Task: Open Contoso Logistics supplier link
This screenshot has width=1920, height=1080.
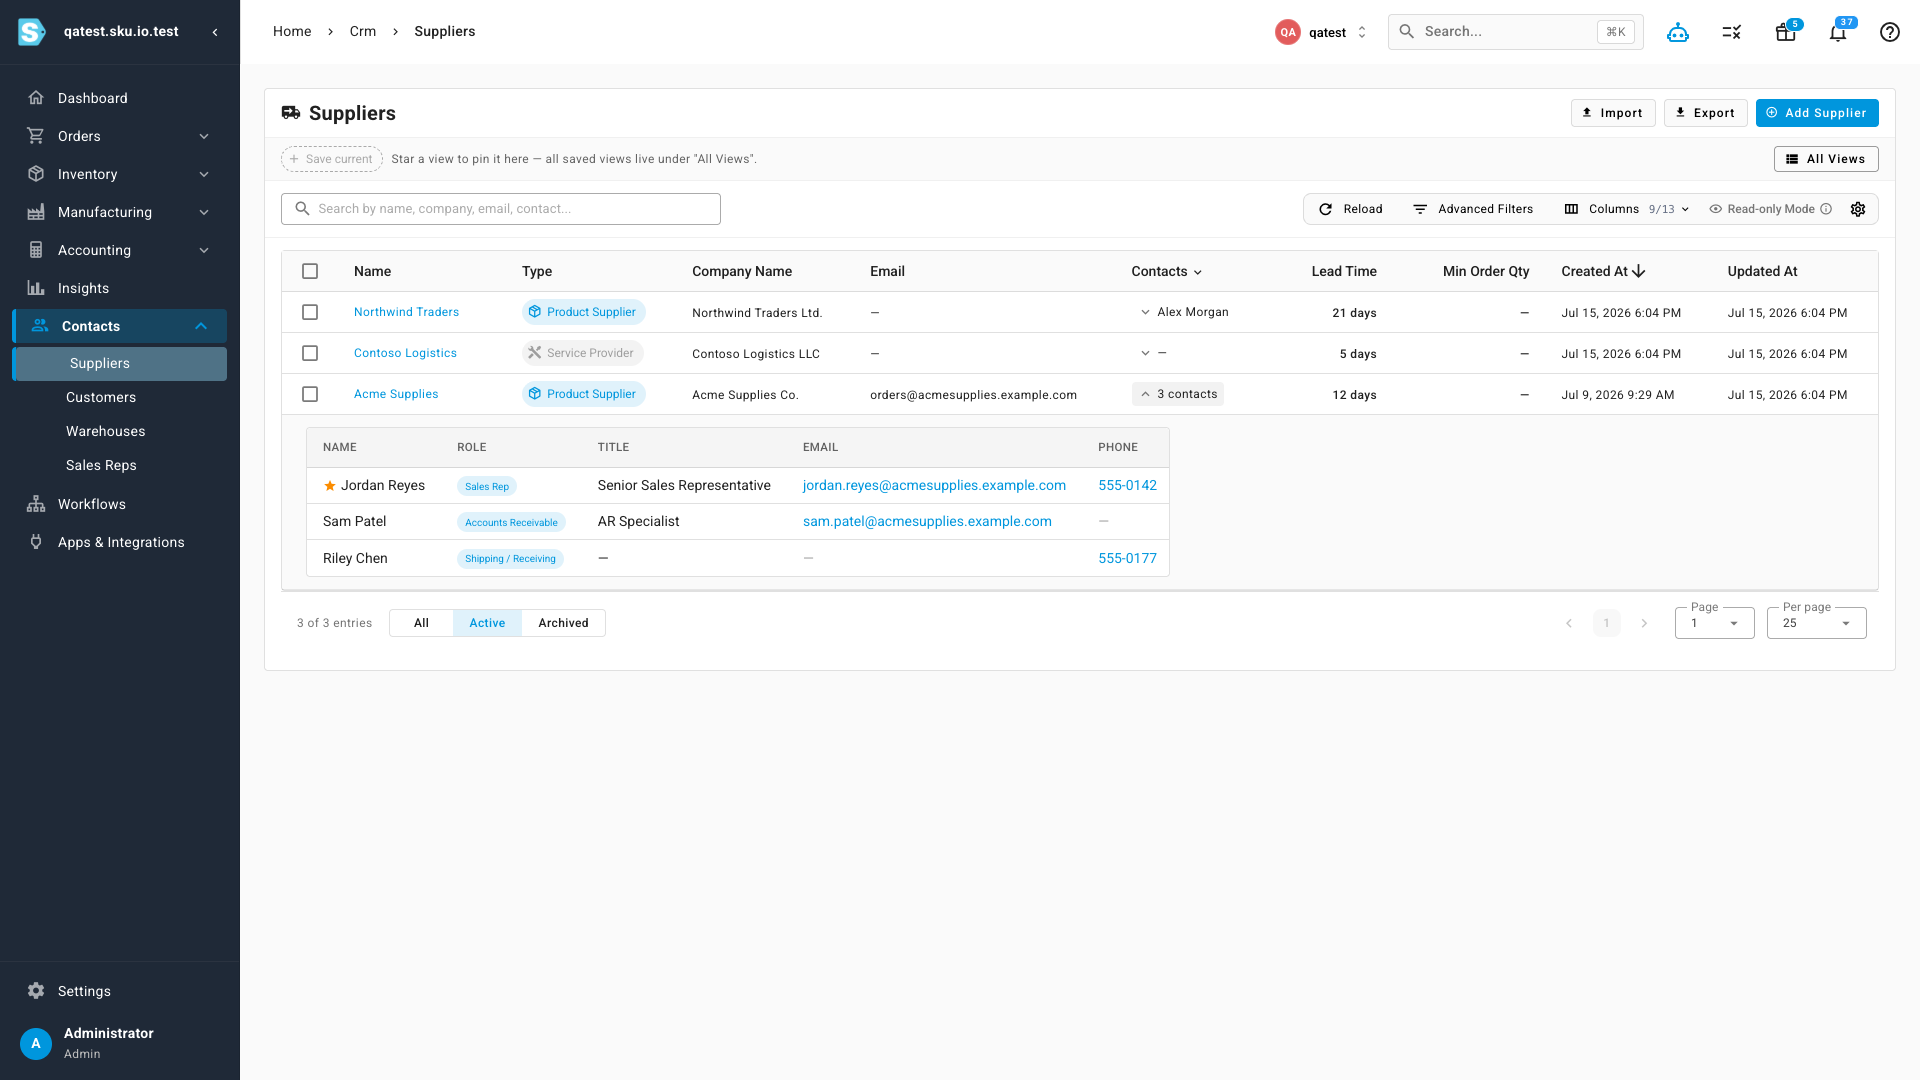Action: pos(405,353)
